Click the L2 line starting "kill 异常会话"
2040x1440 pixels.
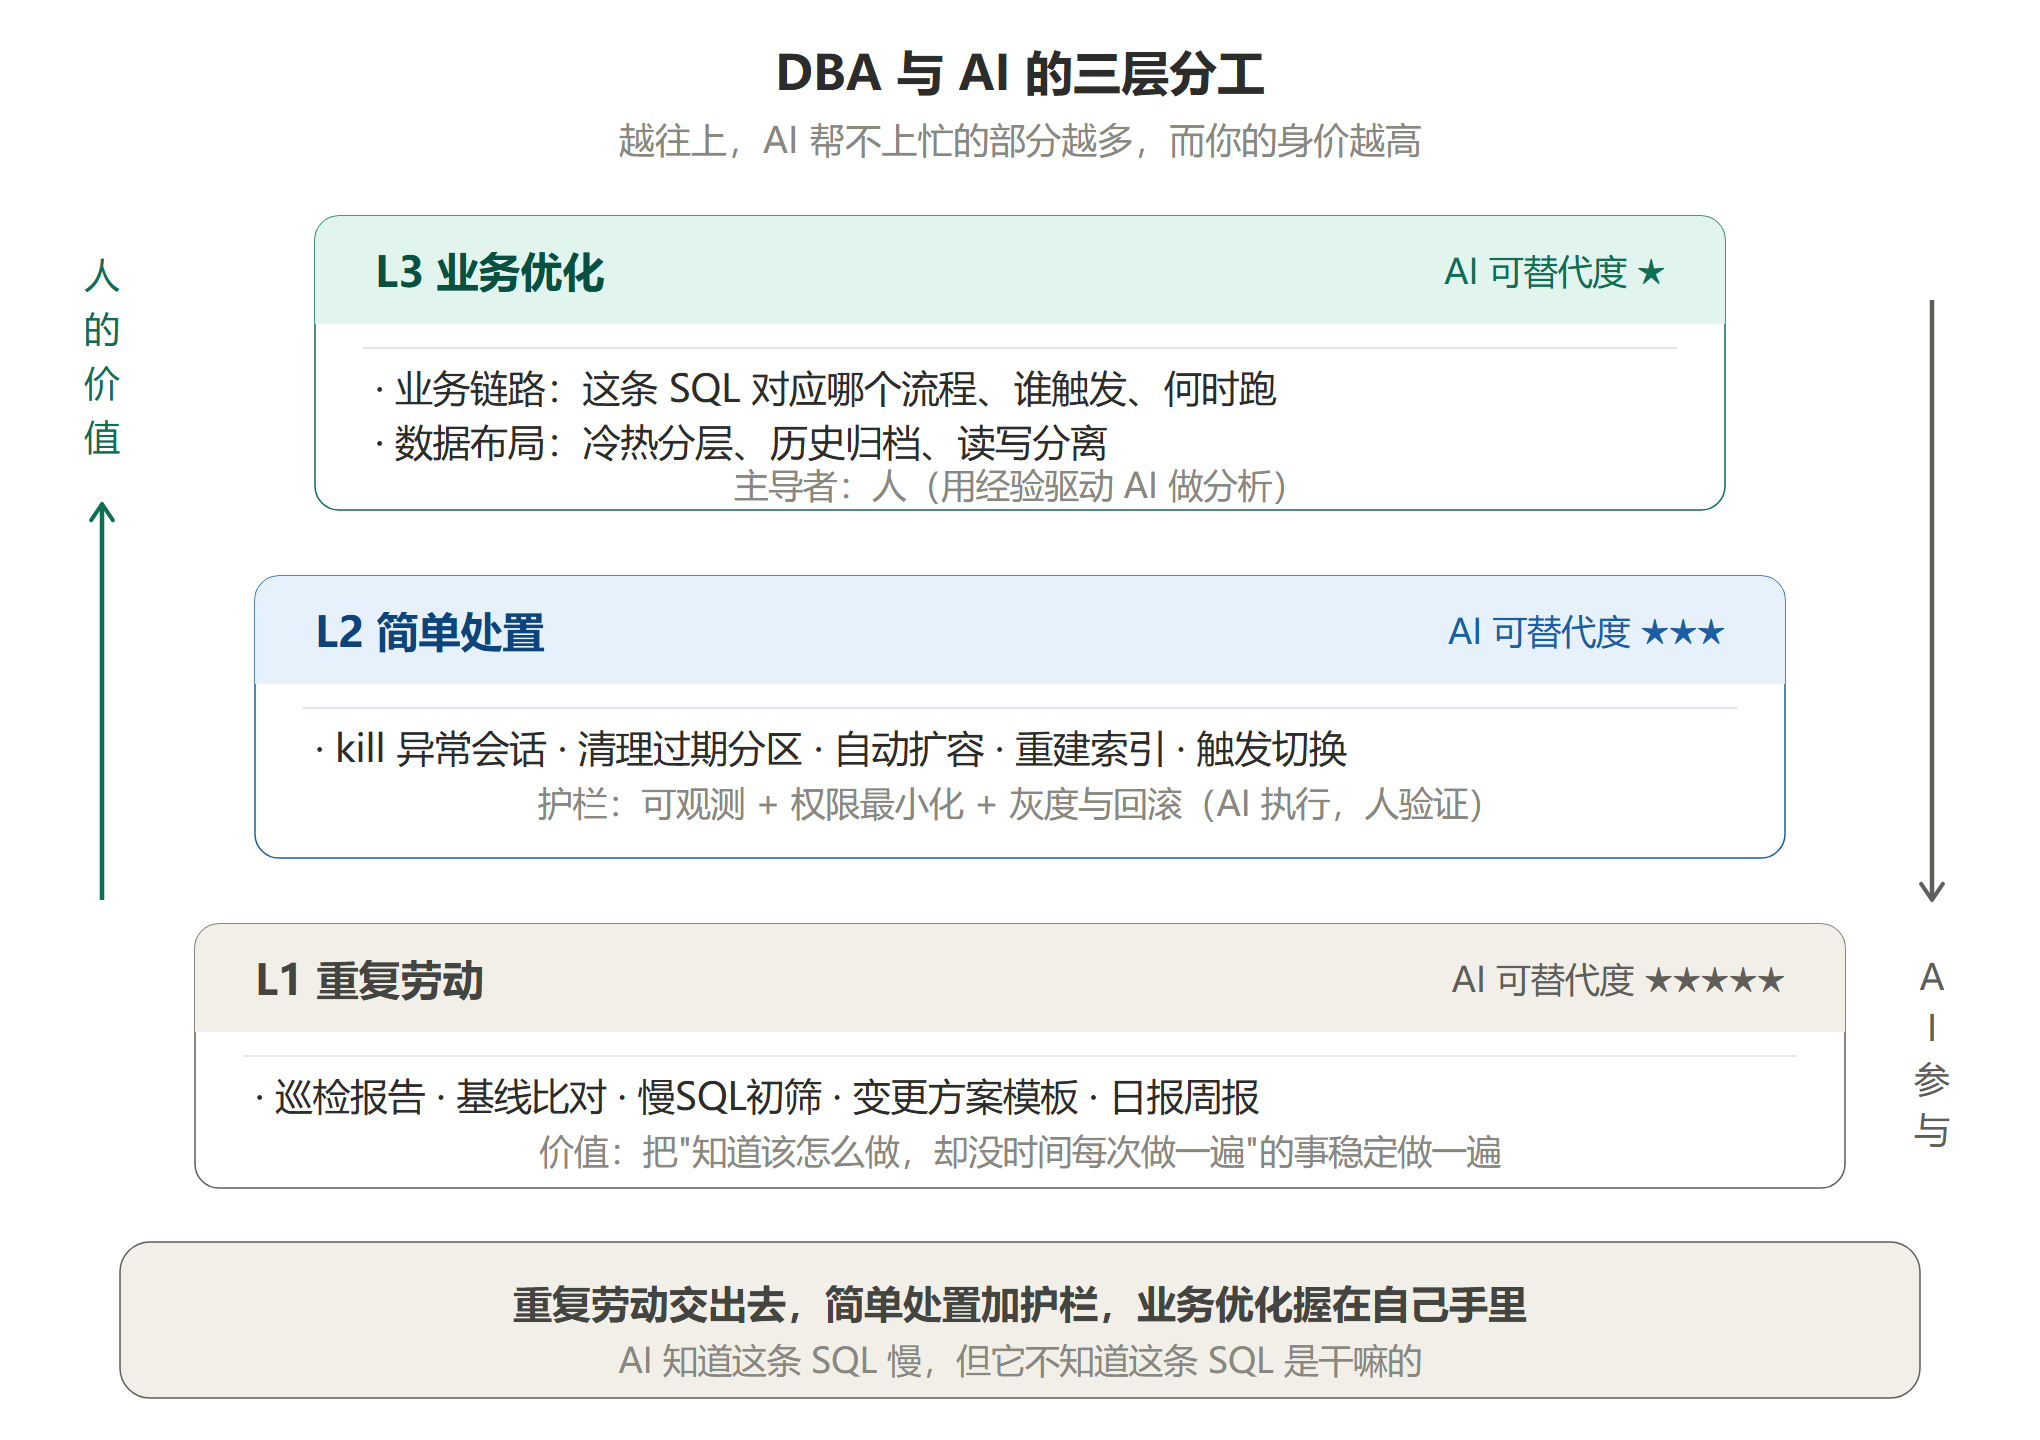pos(831,749)
